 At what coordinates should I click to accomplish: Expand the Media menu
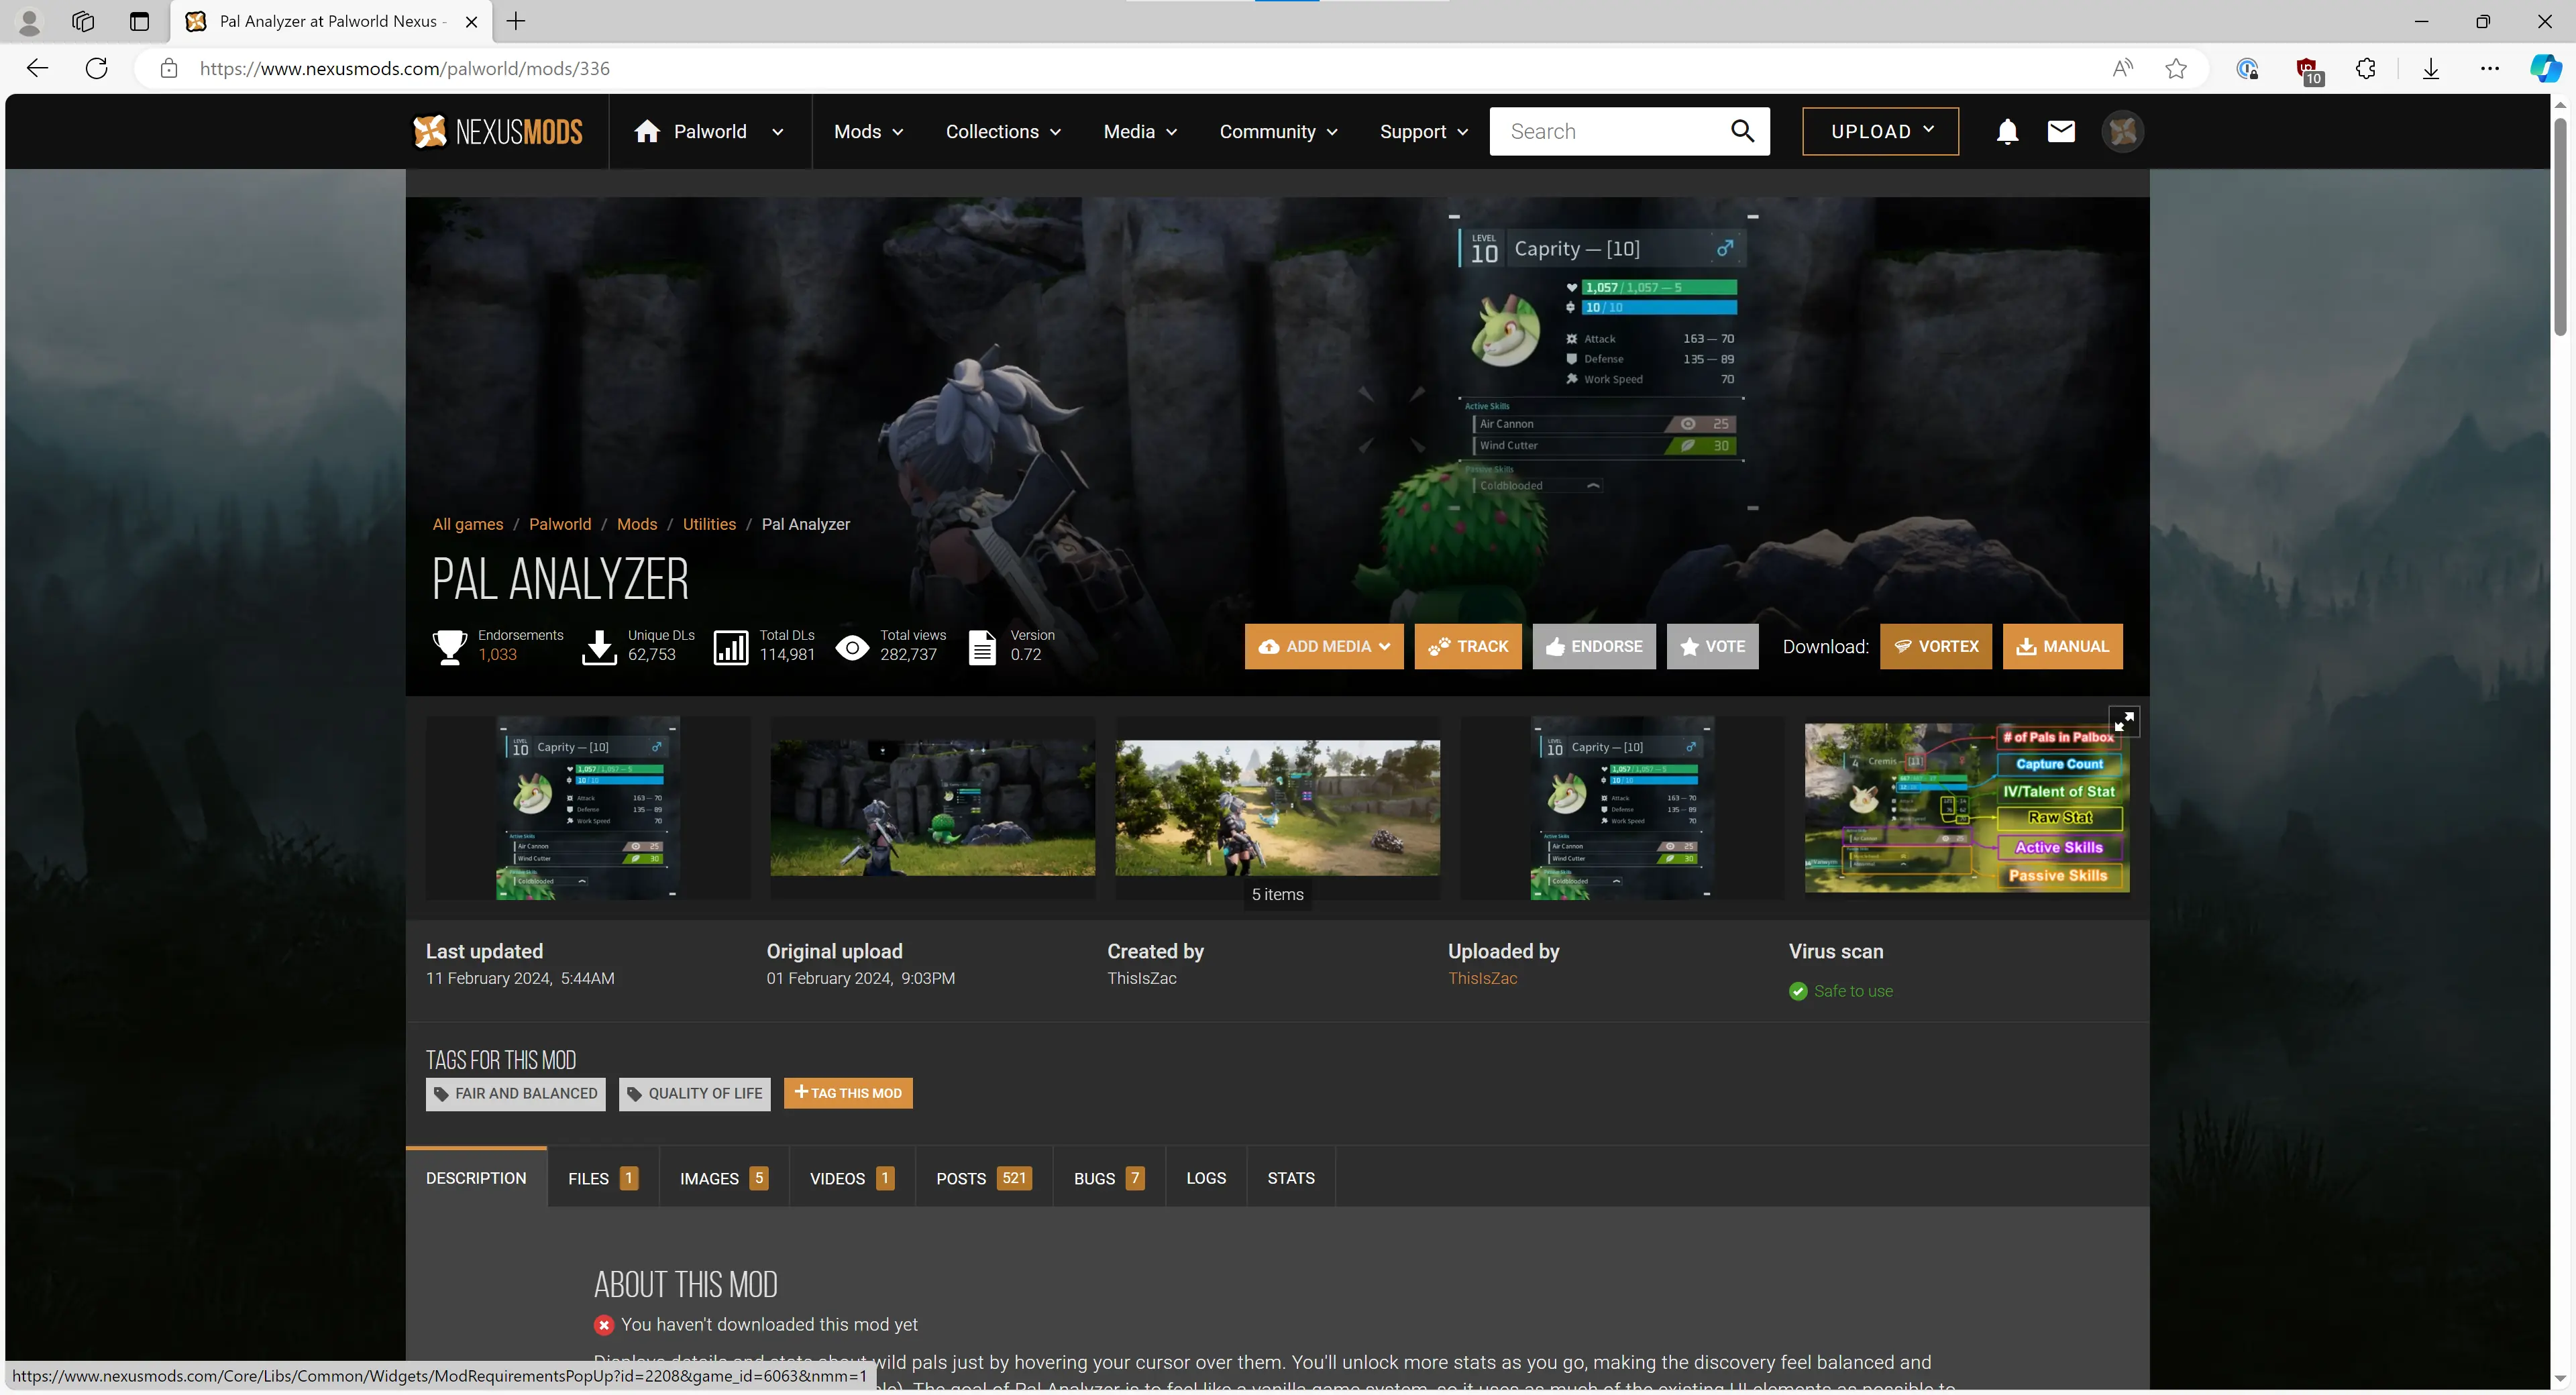point(1140,132)
